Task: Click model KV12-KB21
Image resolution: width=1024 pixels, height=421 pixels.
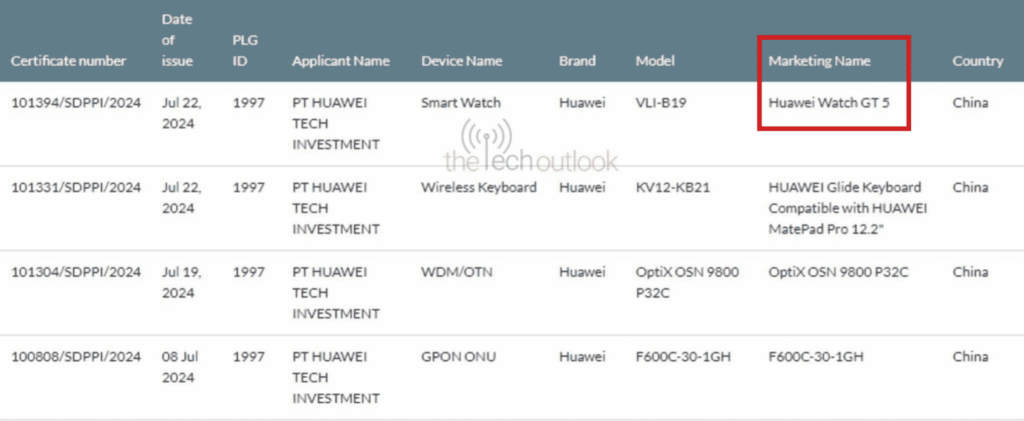Action: (x=673, y=187)
